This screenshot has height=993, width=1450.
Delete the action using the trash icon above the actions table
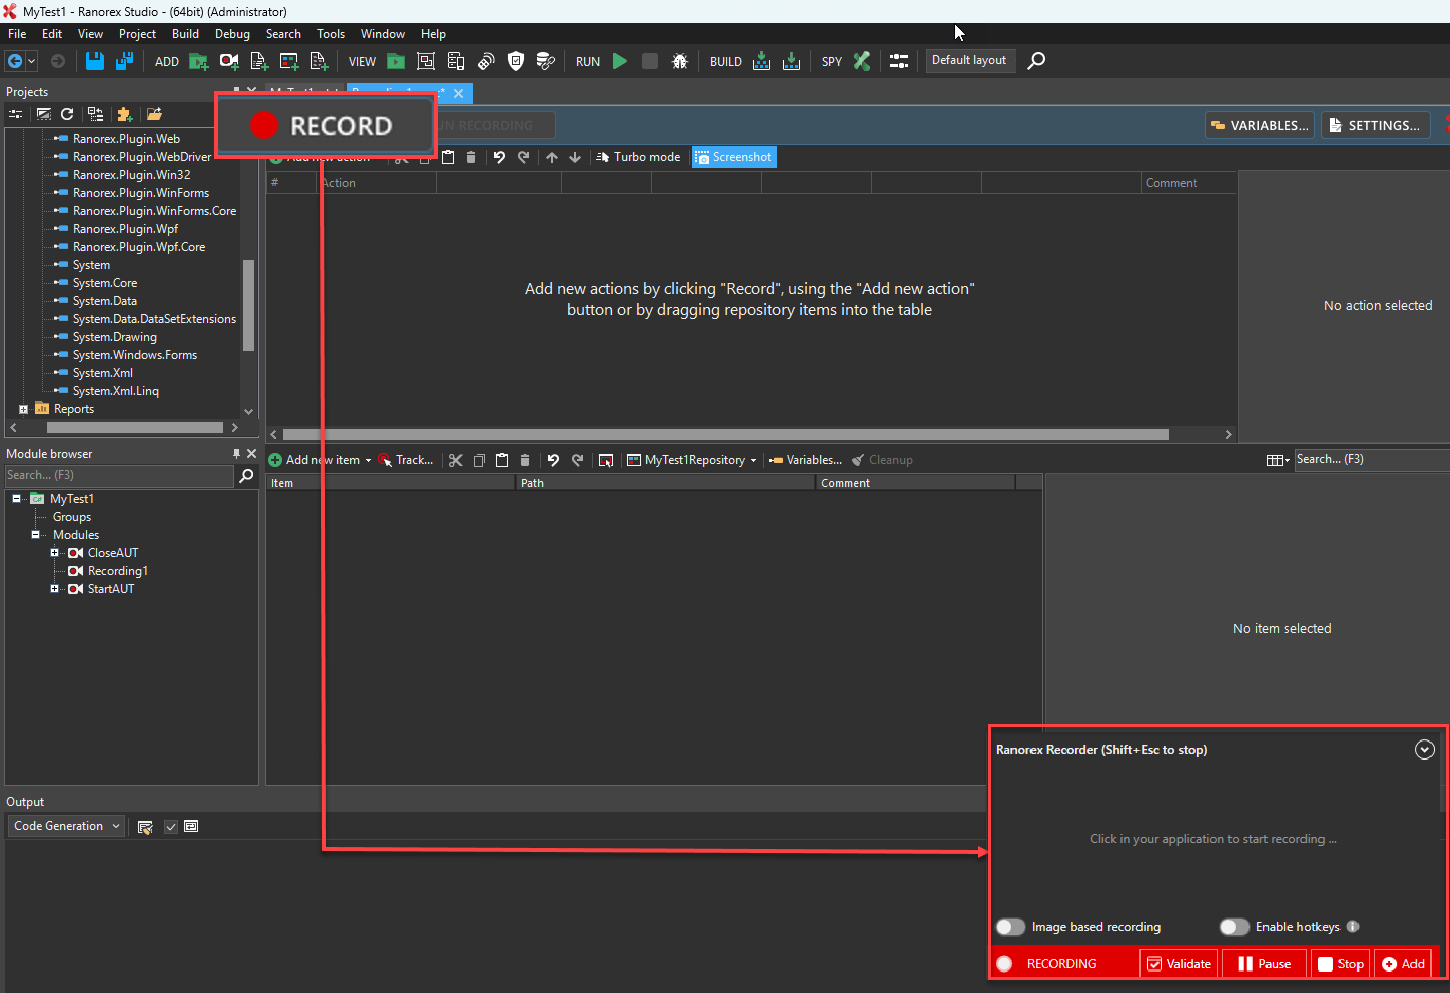click(x=471, y=157)
